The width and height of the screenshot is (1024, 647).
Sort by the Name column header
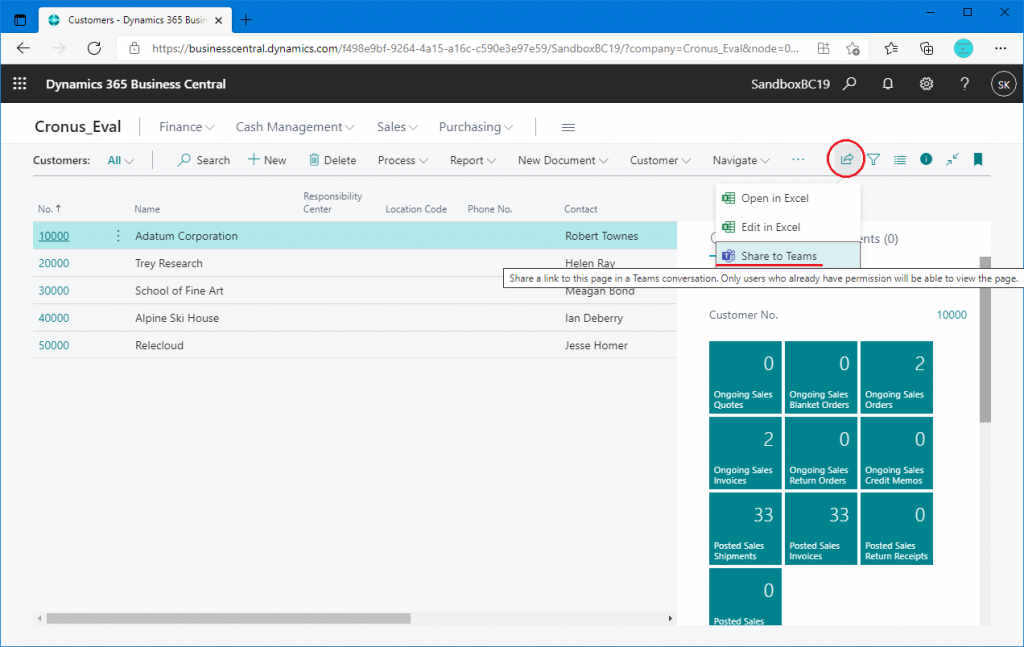147,210
